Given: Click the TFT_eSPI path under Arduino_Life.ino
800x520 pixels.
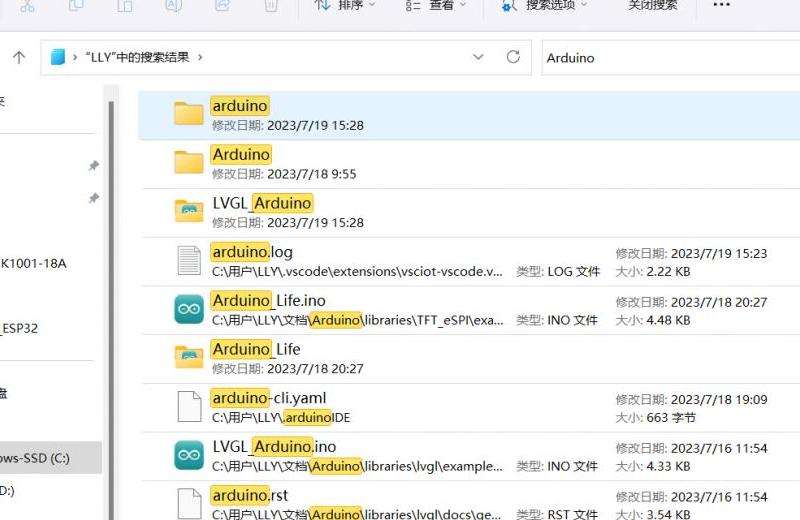Looking at the screenshot, I should [357, 320].
